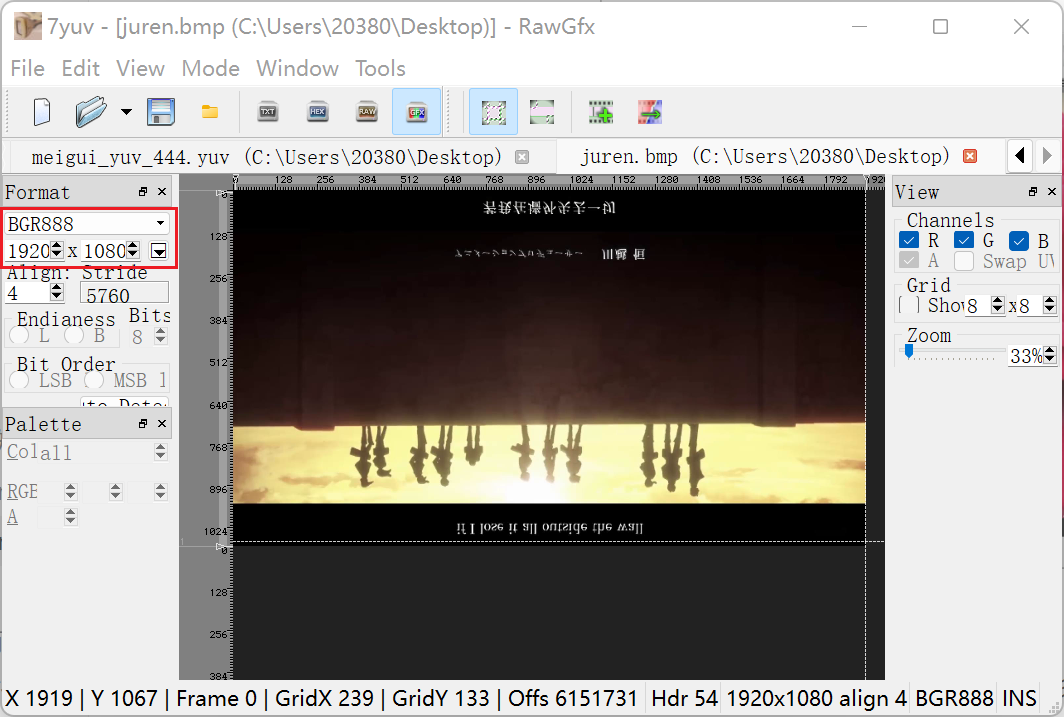This screenshot has width=1064, height=717.
Task: Open a file using the folder icon
Action: tap(91, 112)
